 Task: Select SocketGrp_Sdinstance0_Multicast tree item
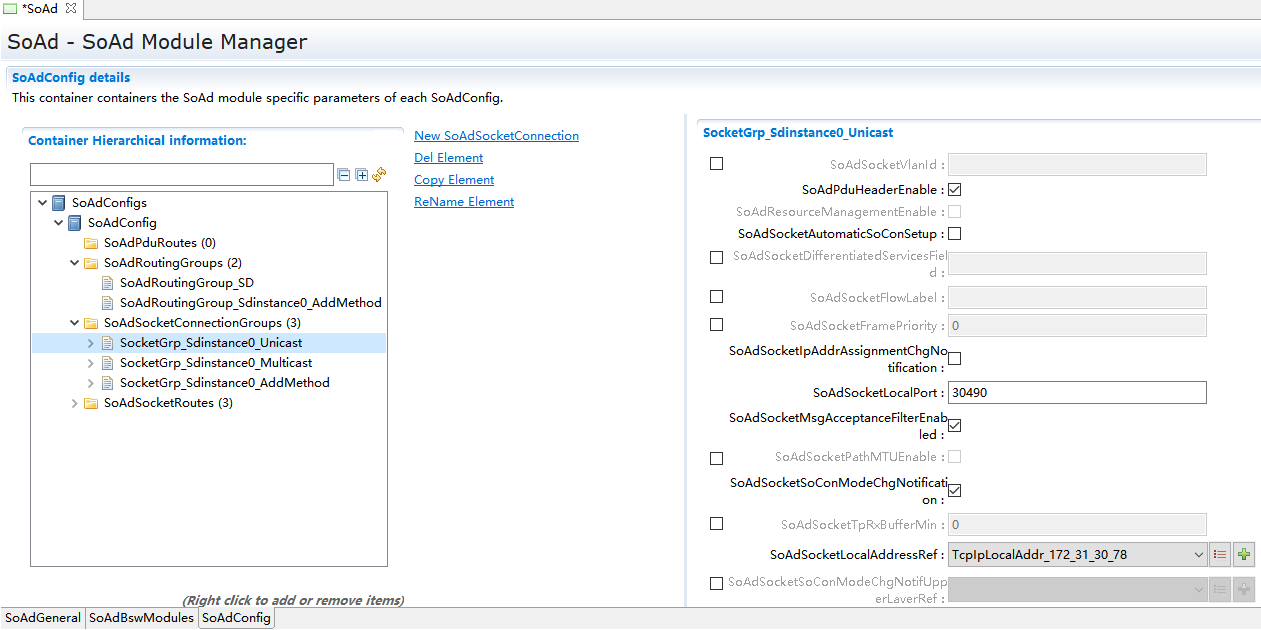[x=215, y=363]
